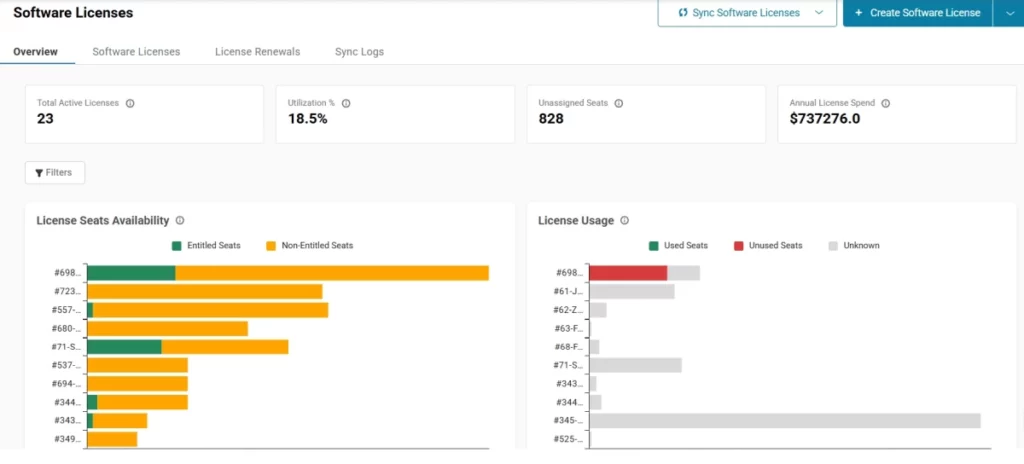Screen dimensions: 1024x464
Task: Click the Total Active Licenses value 23
Action: pyautogui.click(x=45, y=119)
